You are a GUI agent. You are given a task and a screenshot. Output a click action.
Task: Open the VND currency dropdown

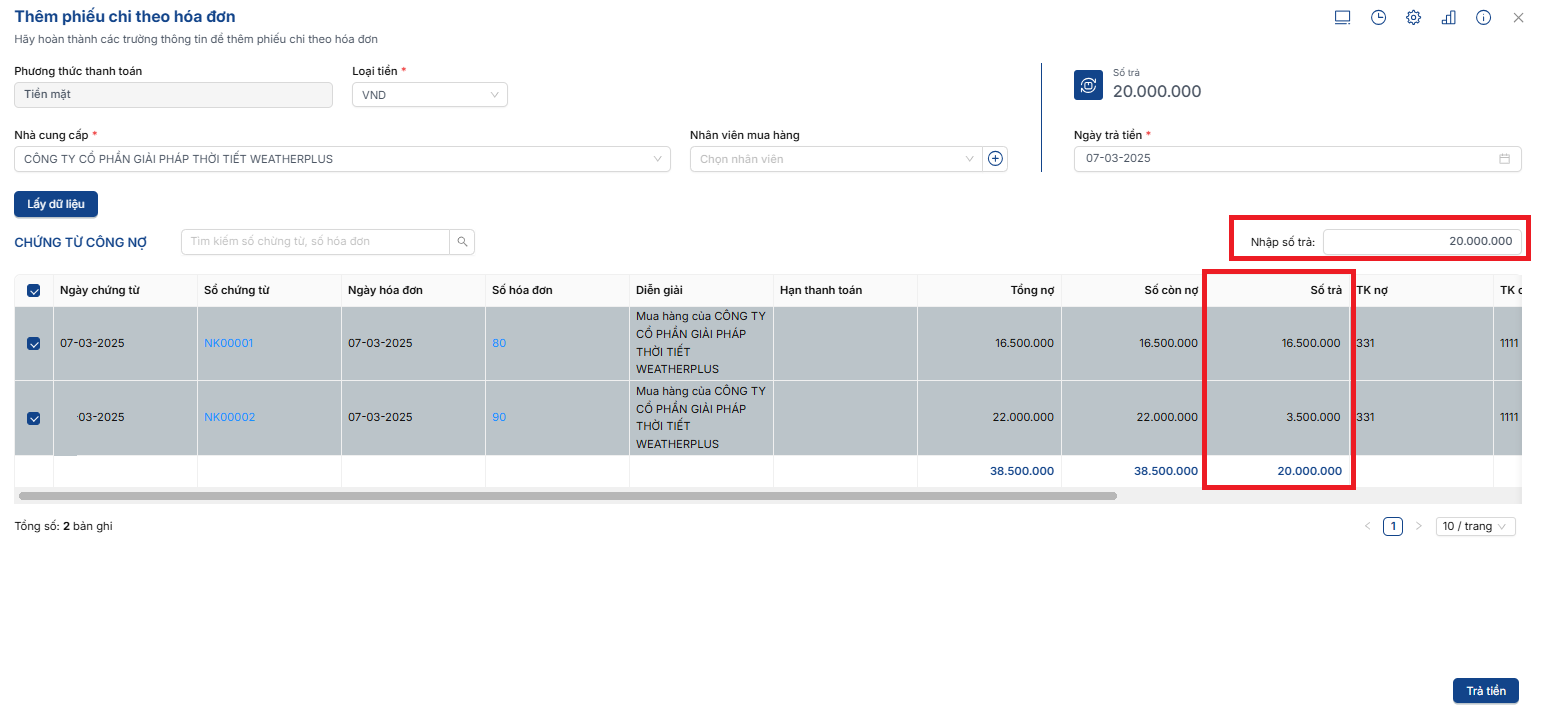(430, 95)
